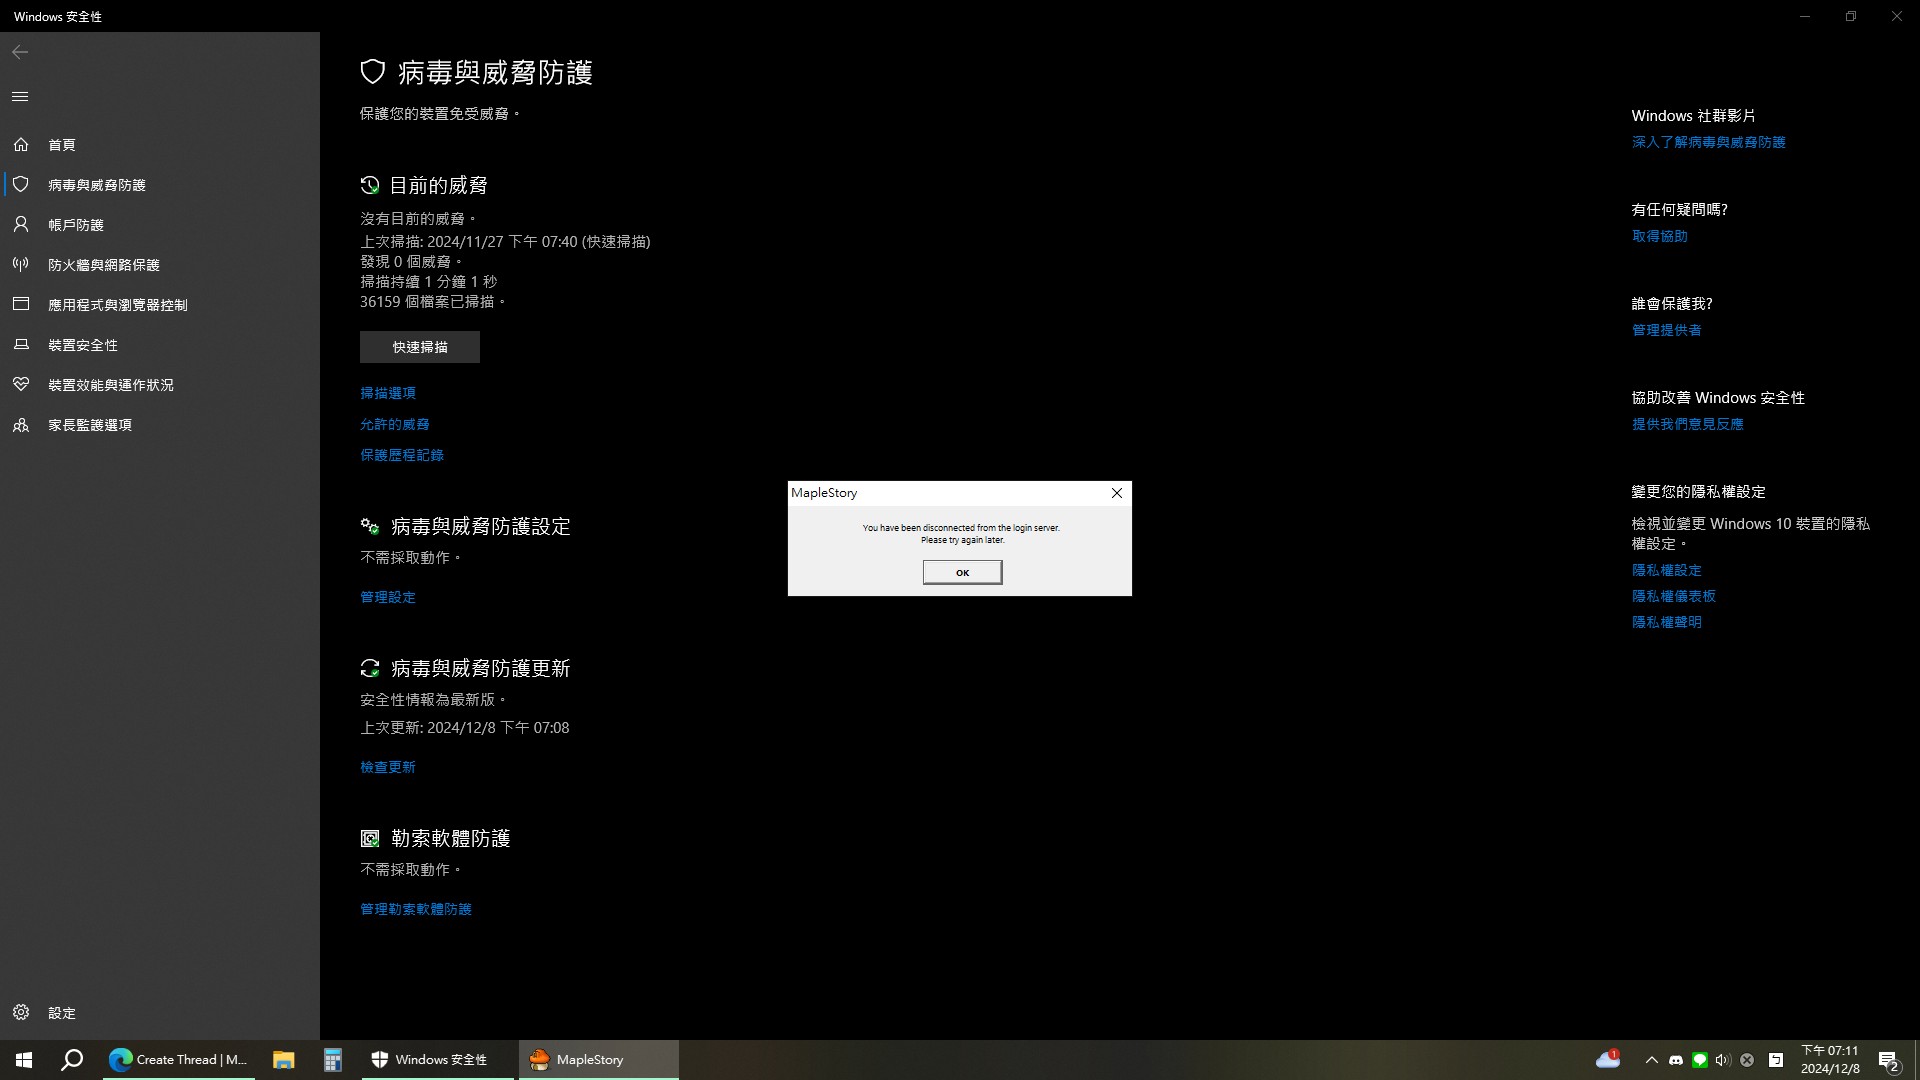
Task: Open LINE from the system tray
Action: [x=1699, y=1060]
